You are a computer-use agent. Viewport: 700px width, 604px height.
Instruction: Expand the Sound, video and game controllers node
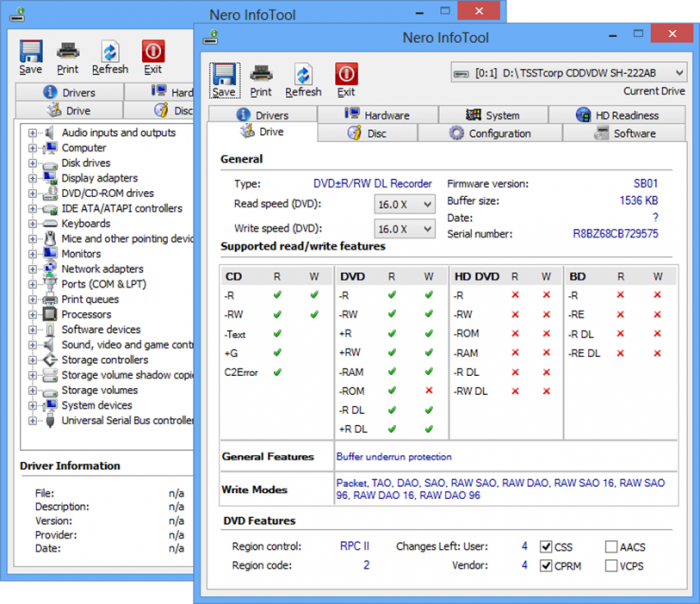coord(32,345)
